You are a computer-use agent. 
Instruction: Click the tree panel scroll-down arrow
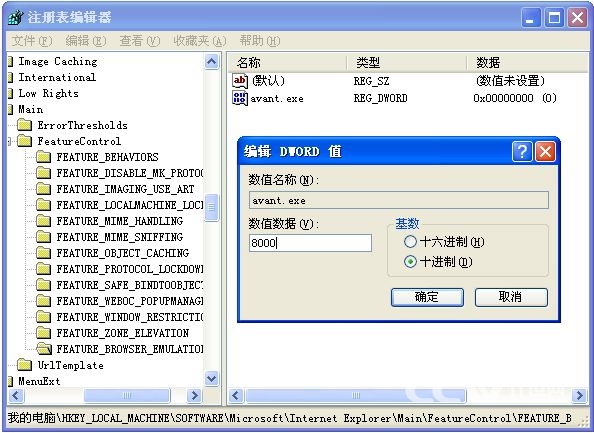click(x=211, y=378)
